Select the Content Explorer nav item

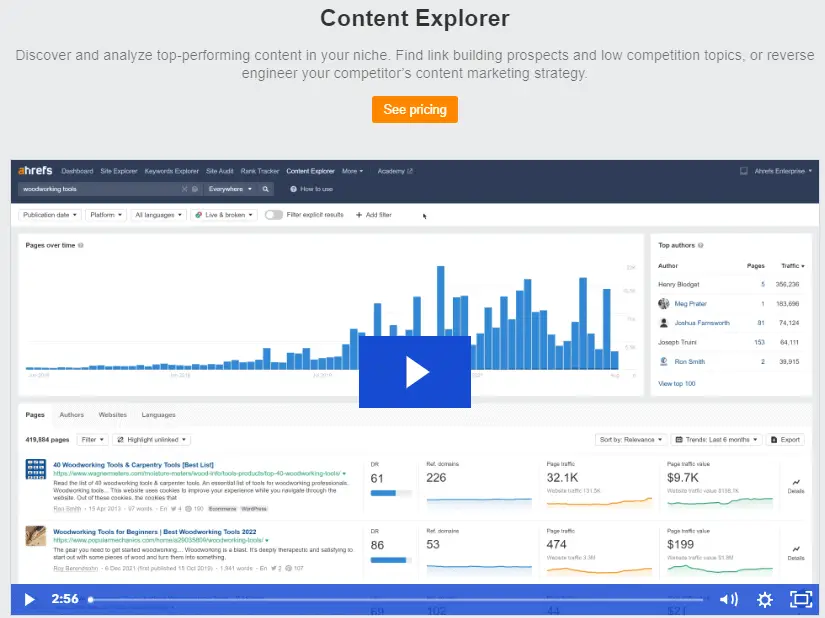(x=310, y=171)
